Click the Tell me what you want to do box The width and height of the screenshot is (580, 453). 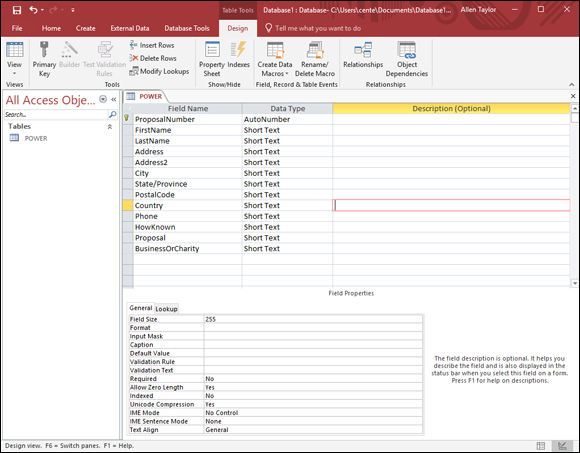tap(313, 28)
